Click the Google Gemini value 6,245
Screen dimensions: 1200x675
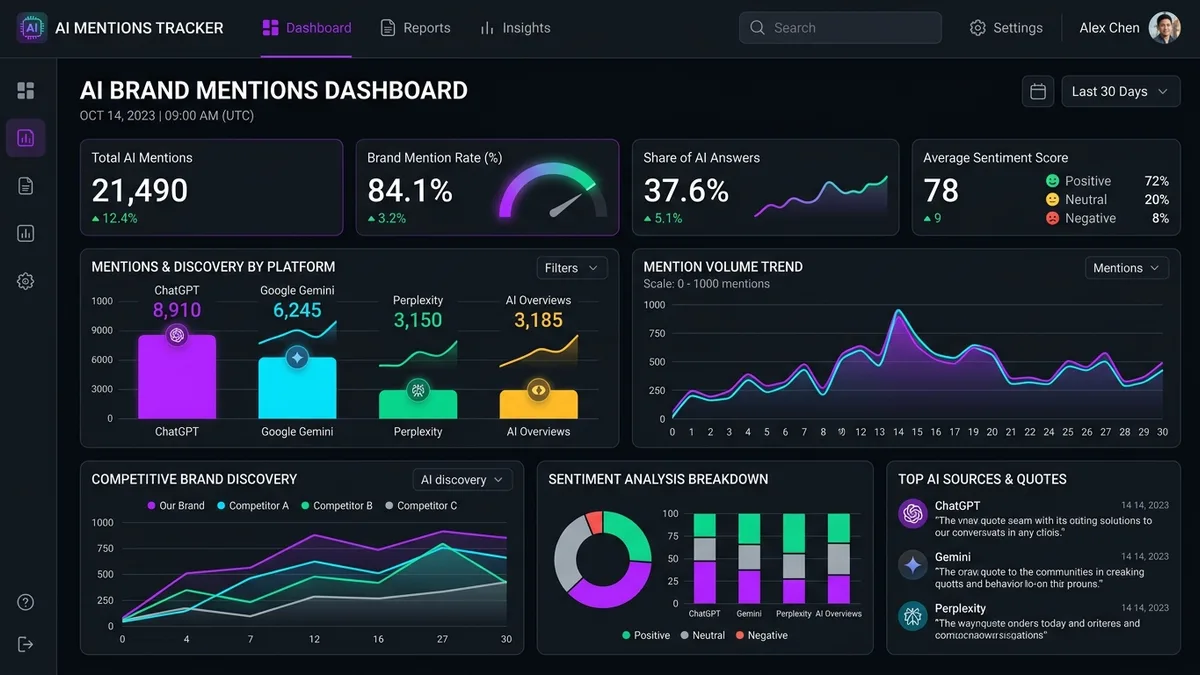297,310
